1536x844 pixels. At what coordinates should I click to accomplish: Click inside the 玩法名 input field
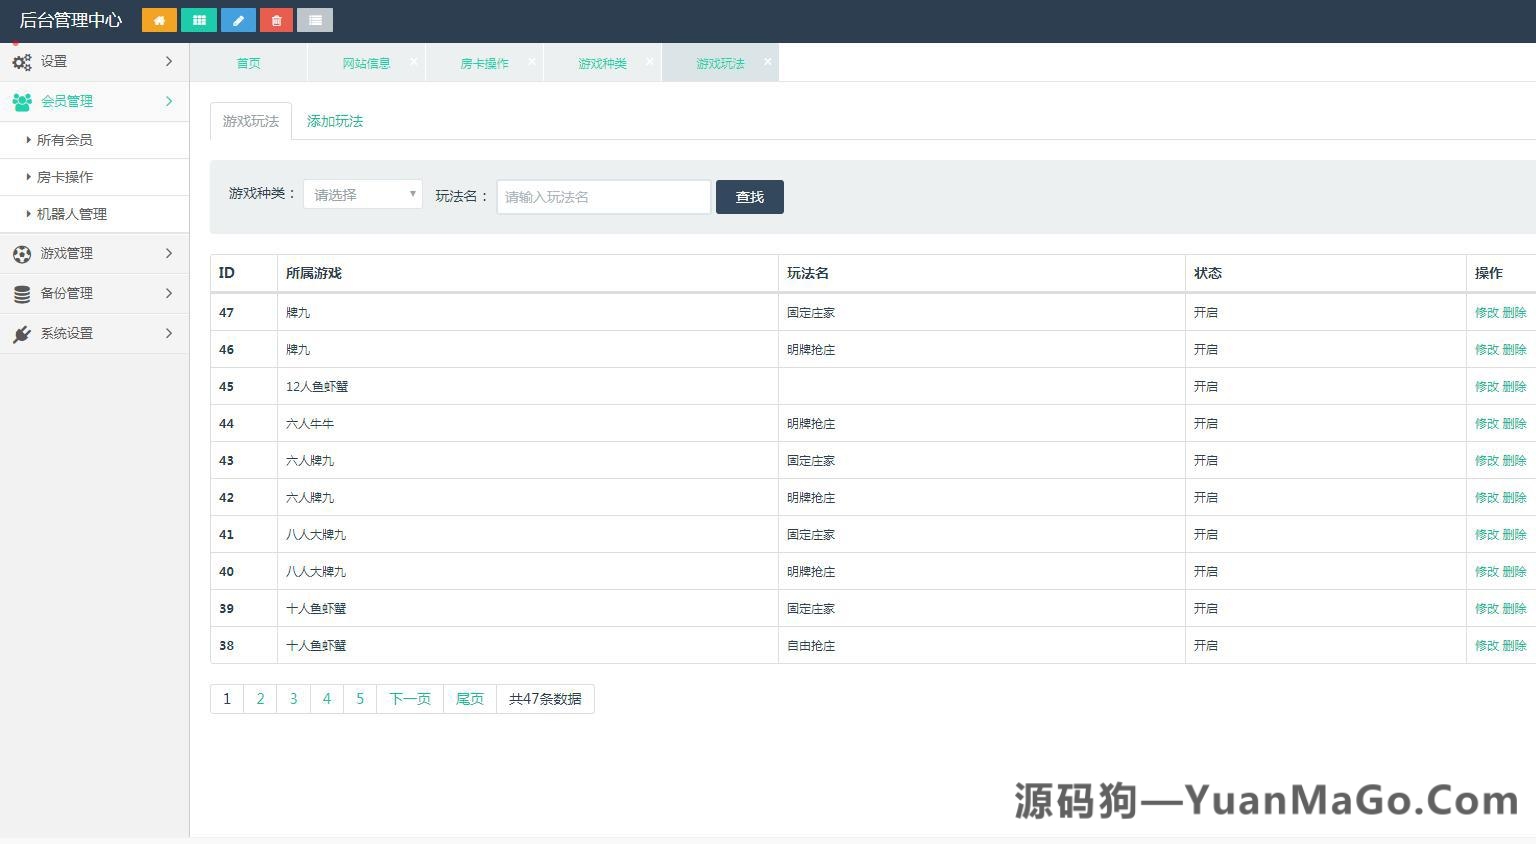coord(602,197)
